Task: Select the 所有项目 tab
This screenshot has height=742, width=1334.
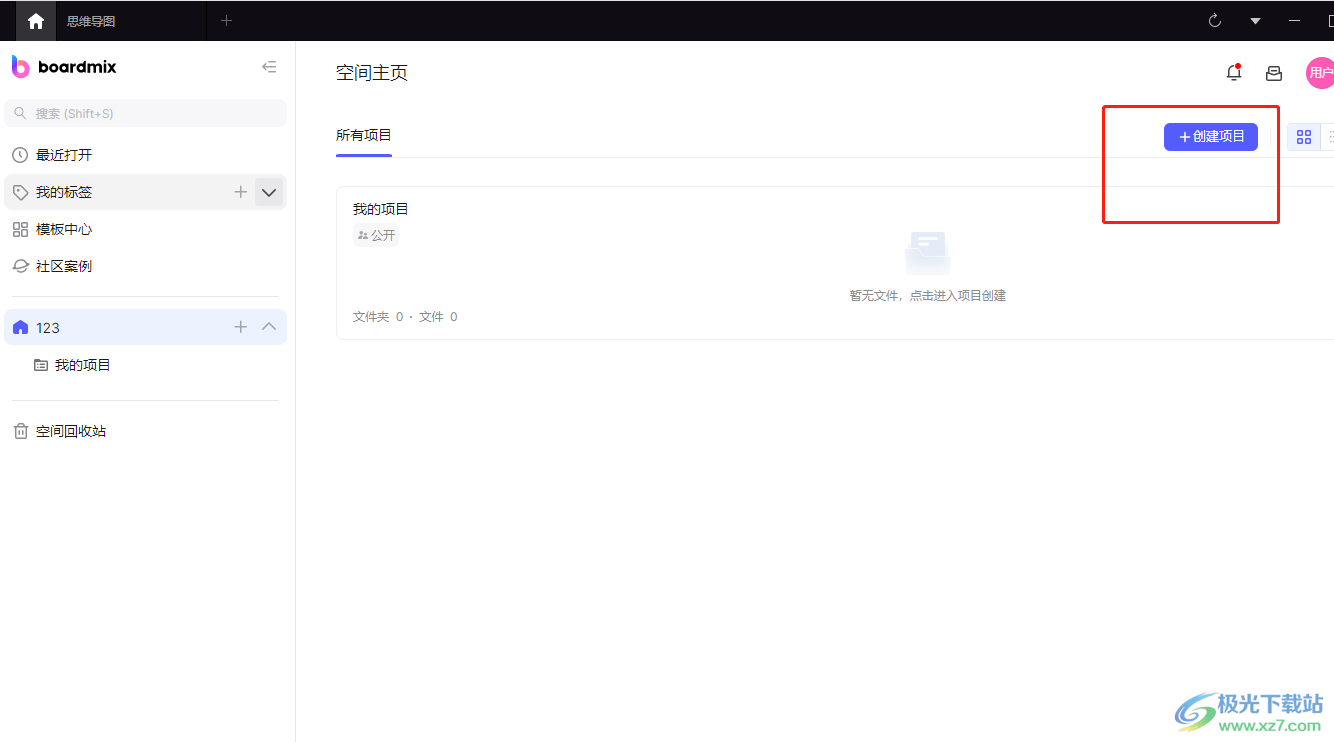Action: click(364, 136)
